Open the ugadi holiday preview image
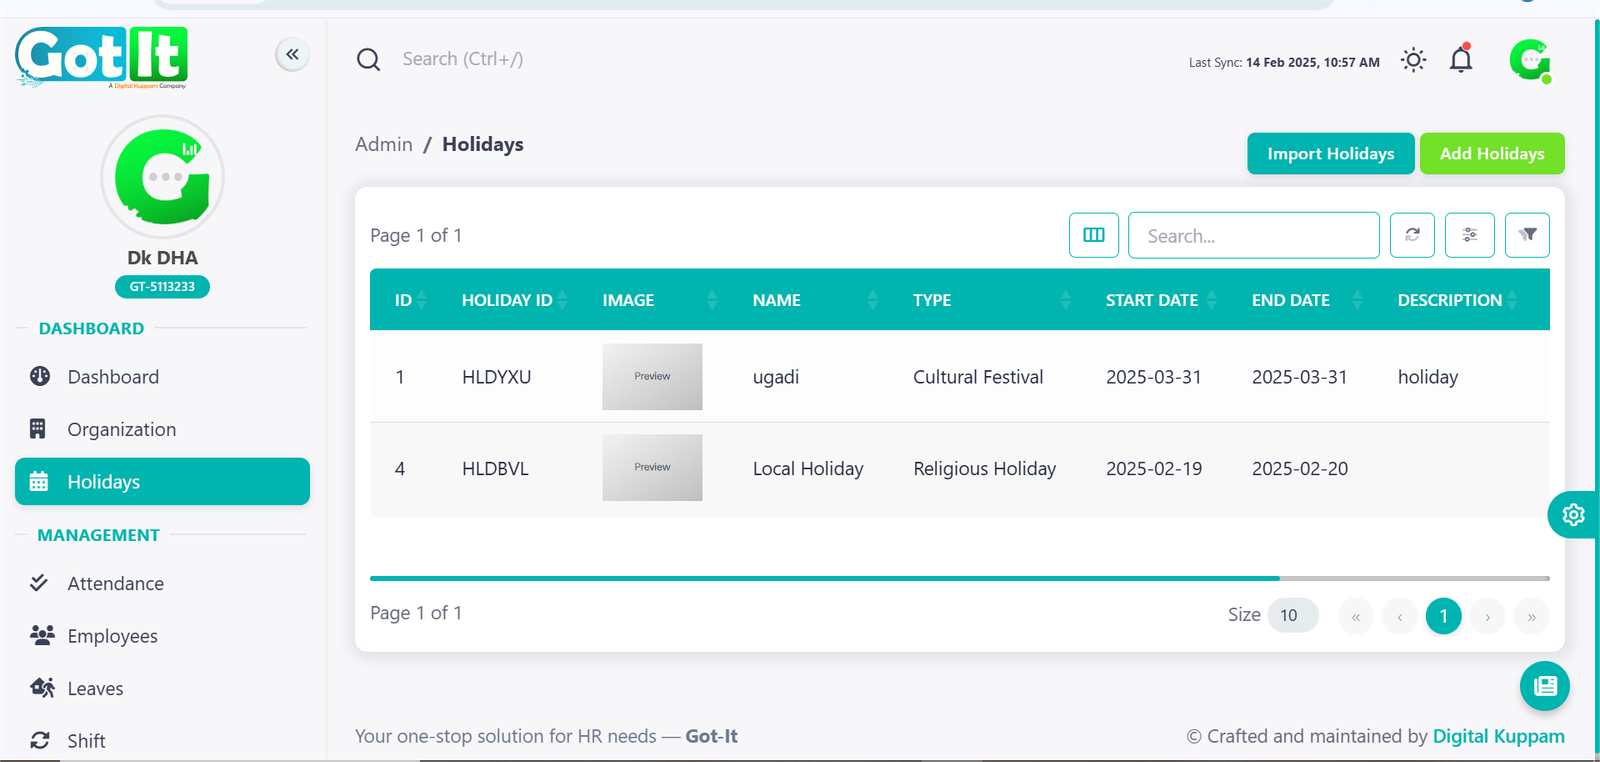Image resolution: width=1600 pixels, height=762 pixels. 652,377
